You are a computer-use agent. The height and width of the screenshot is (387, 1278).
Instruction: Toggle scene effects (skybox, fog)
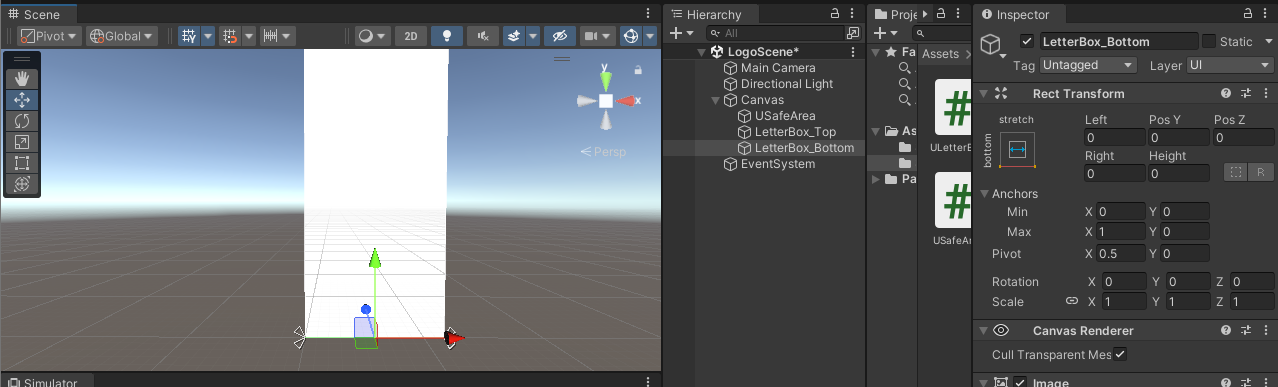pyautogui.click(x=514, y=35)
